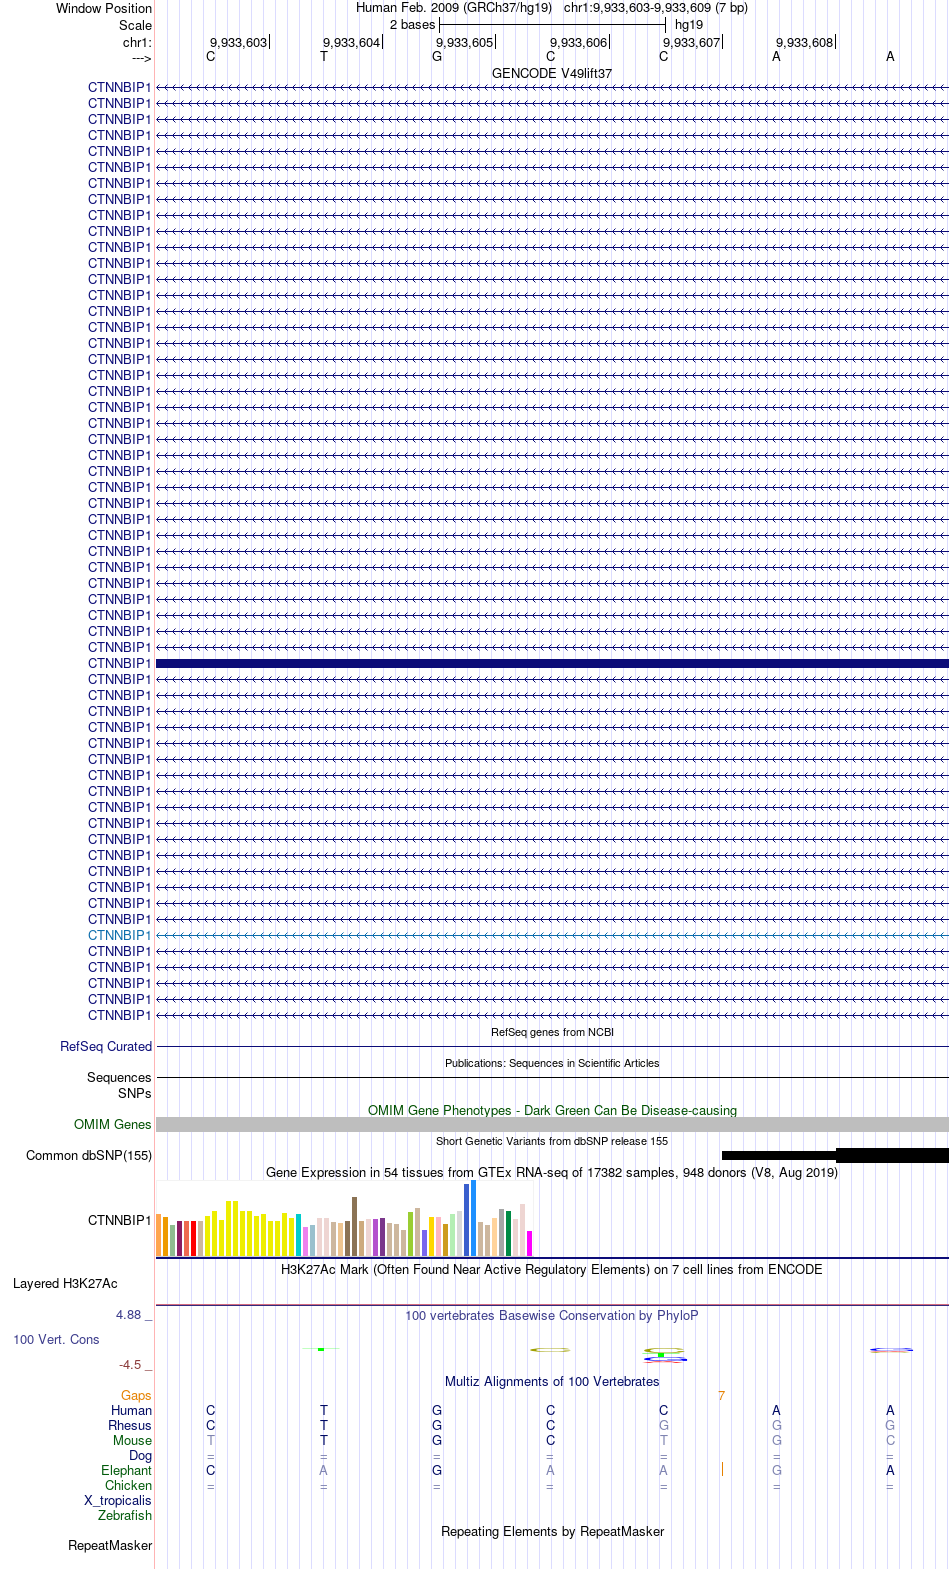This screenshot has height=1569, width=950.
Task: Open 'OMIM Gene Phenotypes' track title
Action: 552,1110
